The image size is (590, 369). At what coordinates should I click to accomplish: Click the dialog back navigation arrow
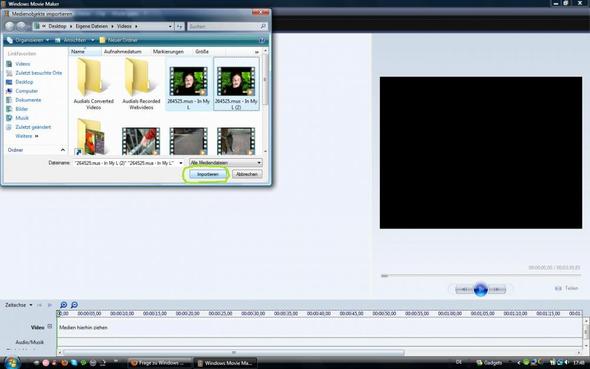[10, 26]
